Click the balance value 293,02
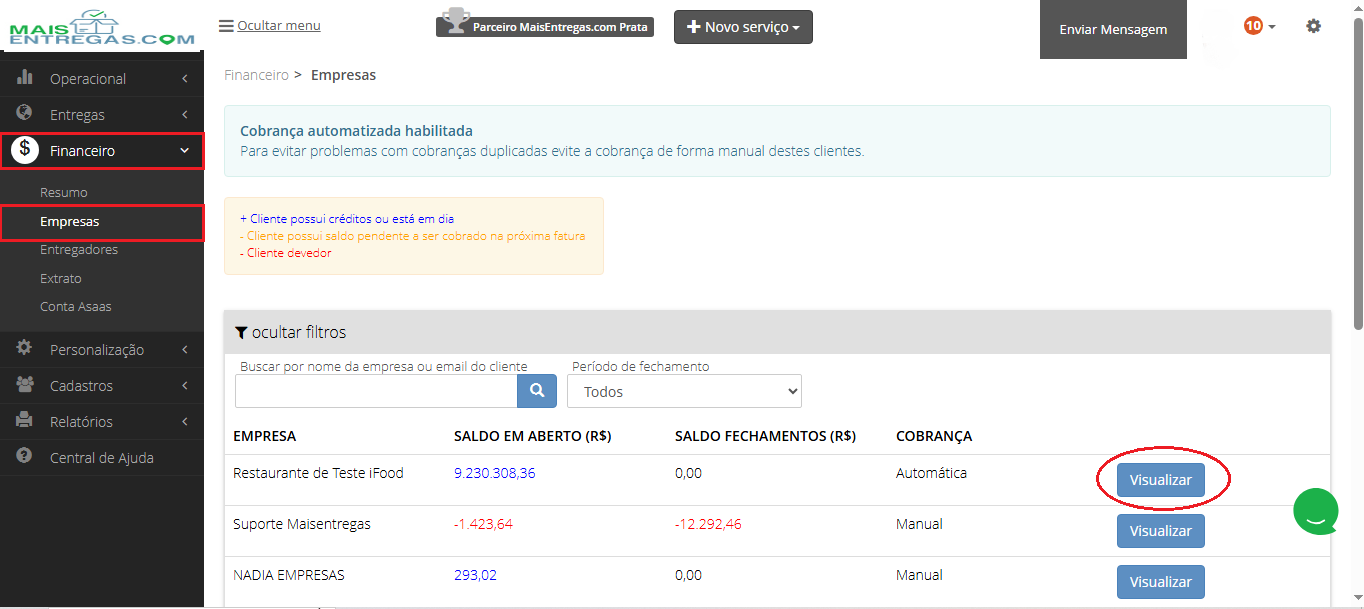The height and width of the screenshot is (609, 1364). point(475,575)
